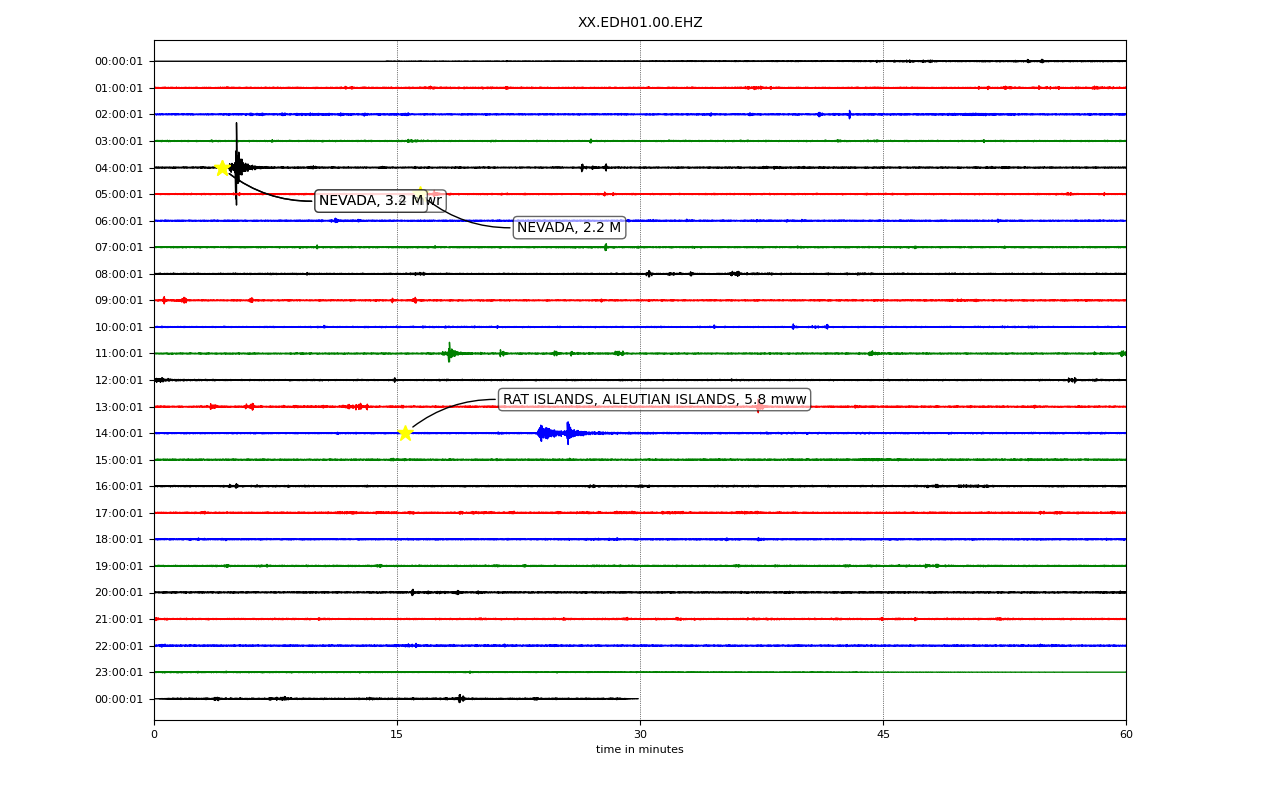Click the 13:00:01 time label on y-axis
The width and height of the screenshot is (1280, 800).
(119, 407)
